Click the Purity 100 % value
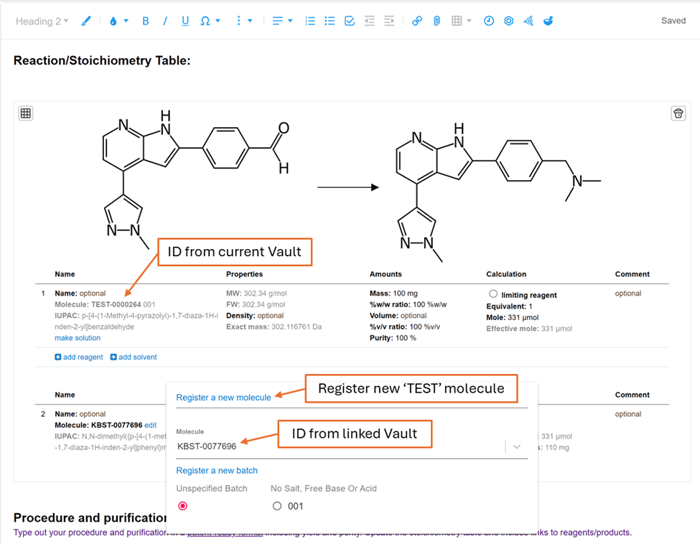The width and height of the screenshot is (700, 544). 406,338
